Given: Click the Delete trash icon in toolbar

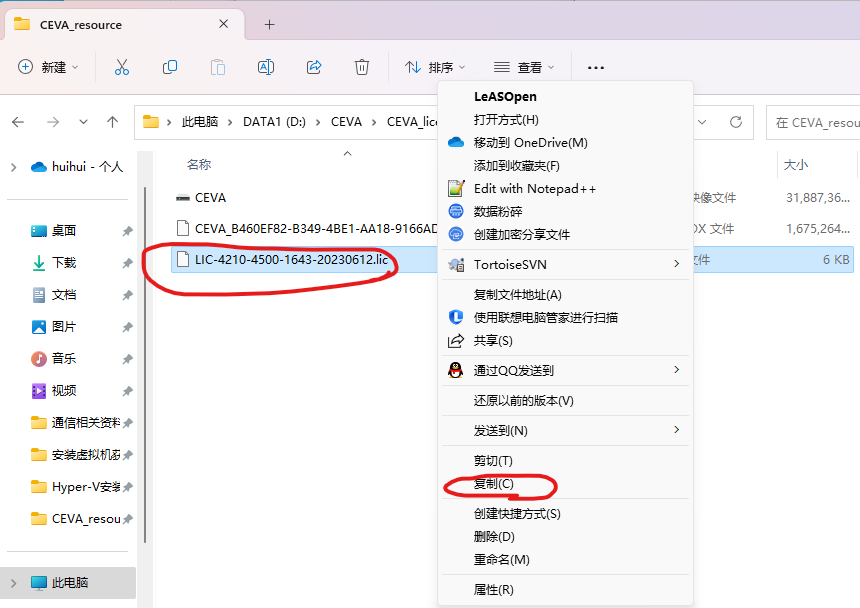Looking at the screenshot, I should 361,67.
